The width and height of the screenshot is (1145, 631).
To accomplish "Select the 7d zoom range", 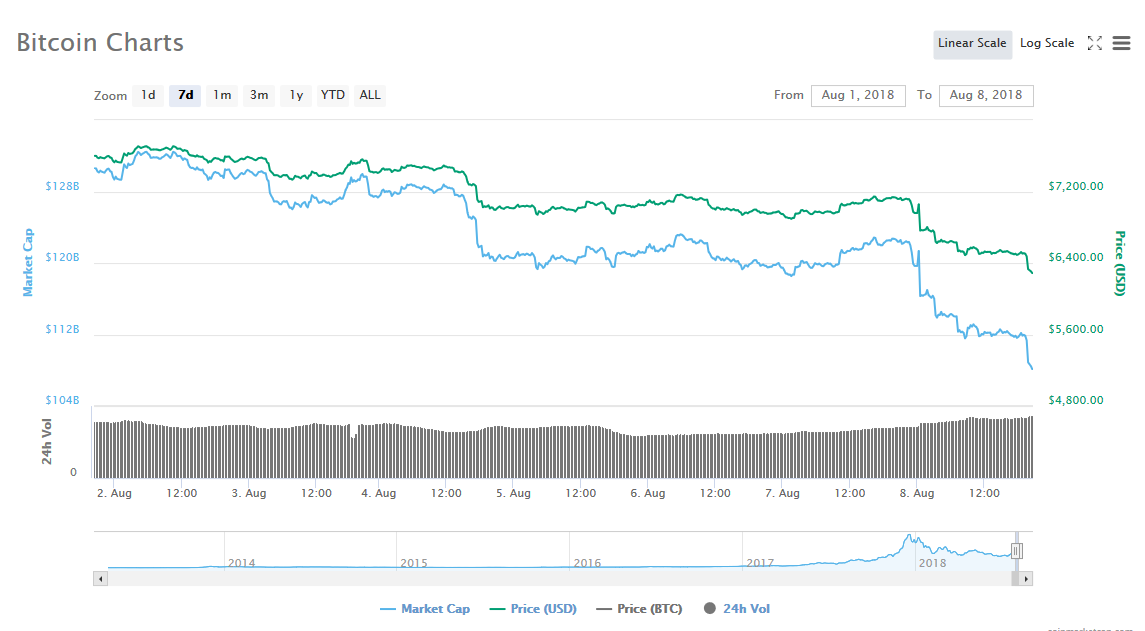I will click(185, 95).
